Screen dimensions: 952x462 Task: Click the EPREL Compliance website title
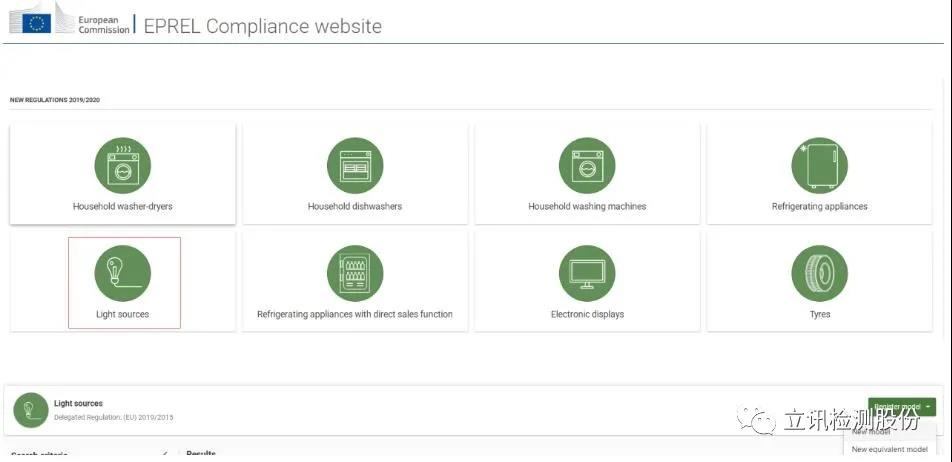click(263, 27)
